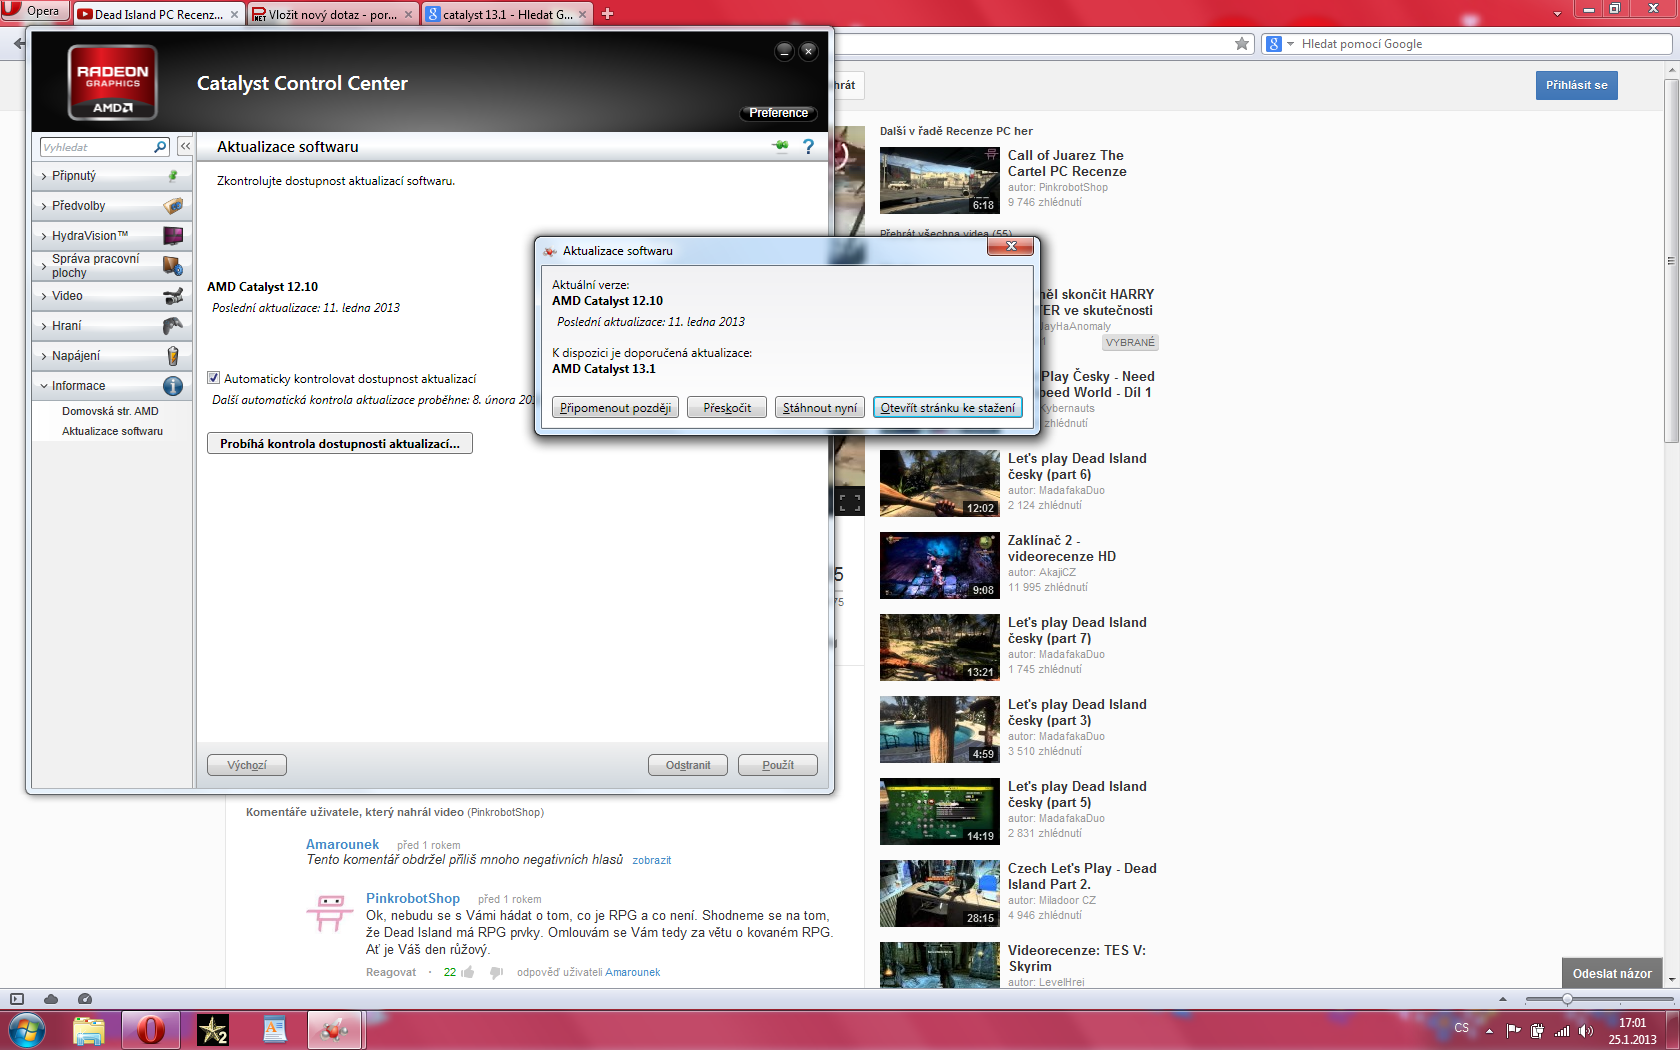This screenshot has height=1050, width=1680.
Task: Click the thumbs-down icon under PinkrobotShop comment
Action: [x=496, y=973]
